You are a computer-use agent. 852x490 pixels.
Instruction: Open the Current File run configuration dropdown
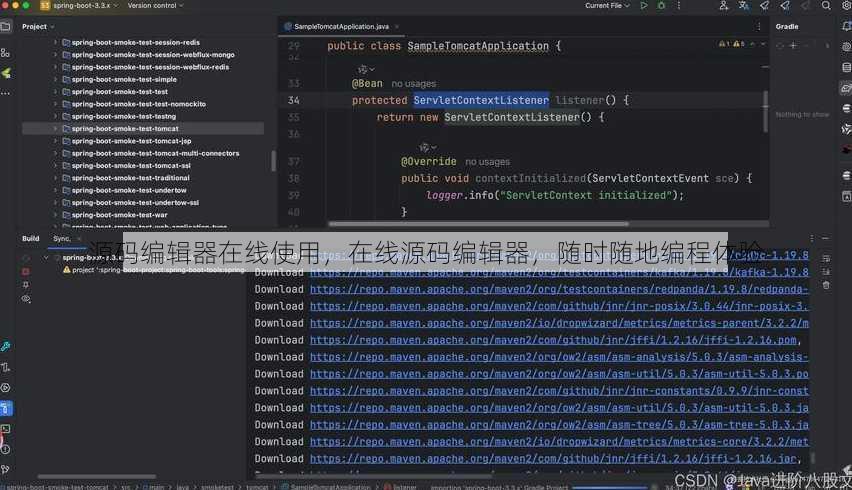tap(607, 5)
